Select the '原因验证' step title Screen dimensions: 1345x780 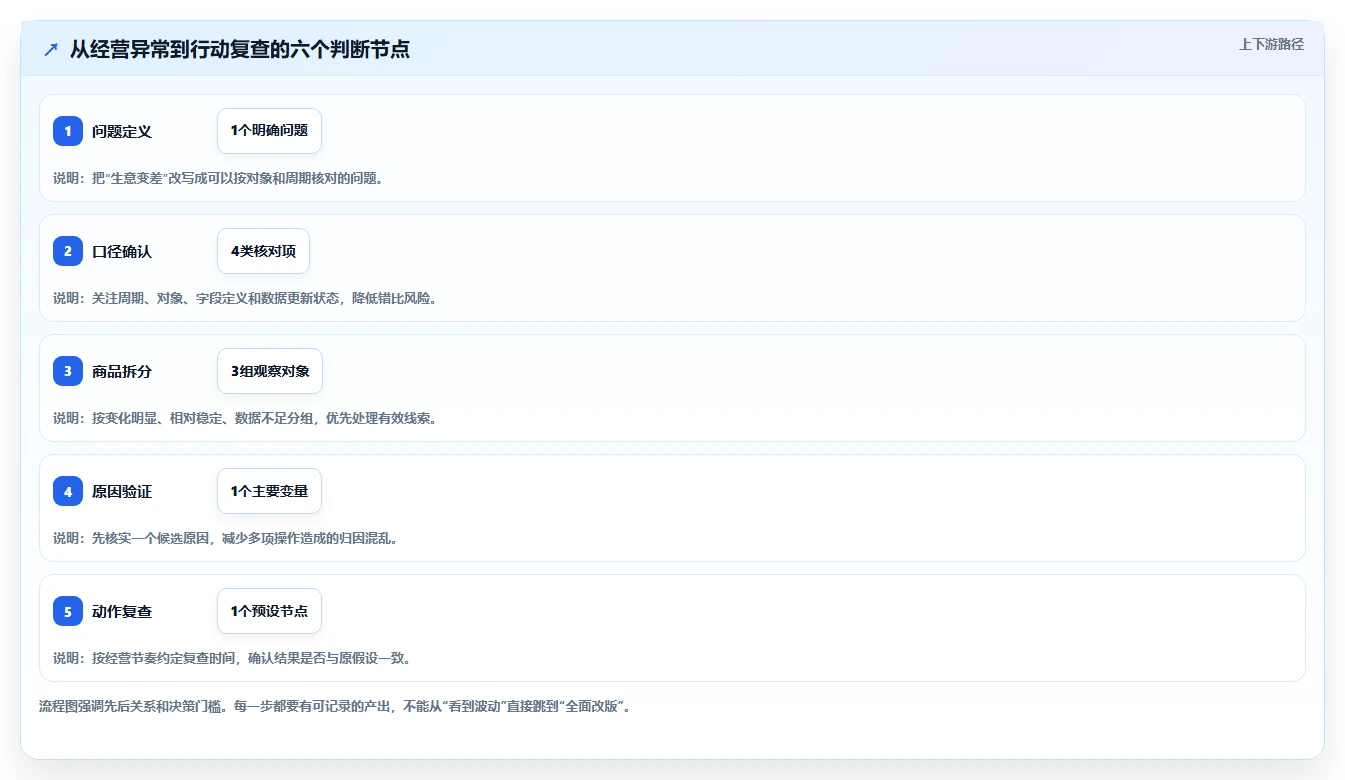(x=122, y=491)
